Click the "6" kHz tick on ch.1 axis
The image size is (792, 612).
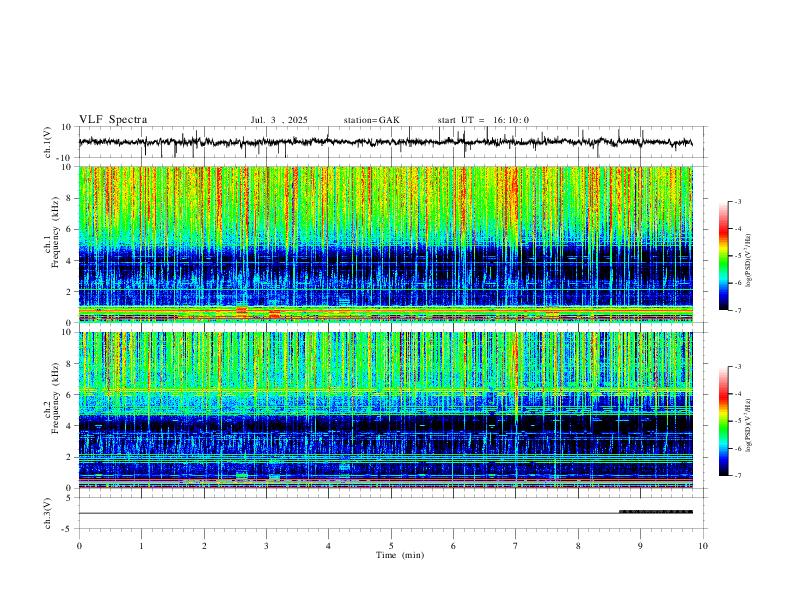point(69,229)
